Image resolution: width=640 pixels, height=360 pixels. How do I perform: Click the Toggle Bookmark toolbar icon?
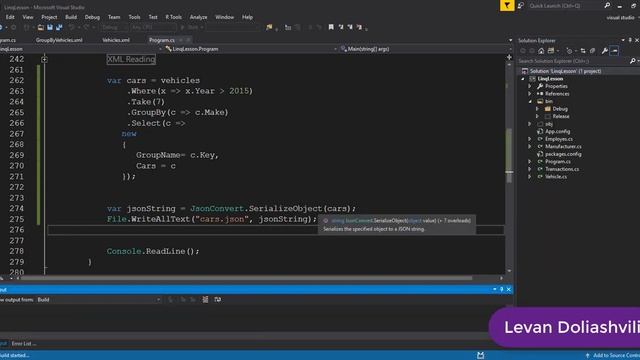pyautogui.click(x=331, y=27)
